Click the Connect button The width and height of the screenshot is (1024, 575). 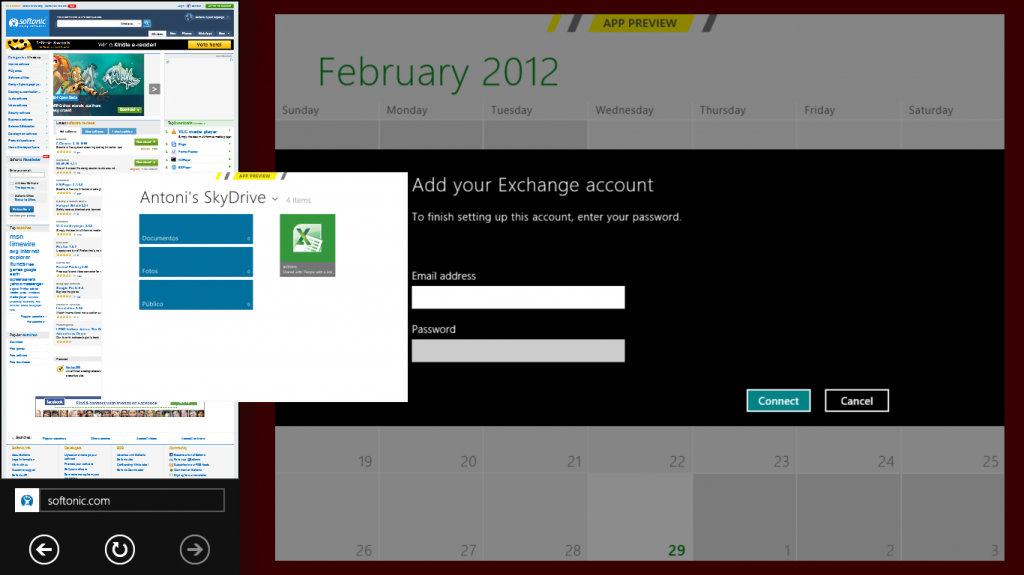tap(778, 401)
